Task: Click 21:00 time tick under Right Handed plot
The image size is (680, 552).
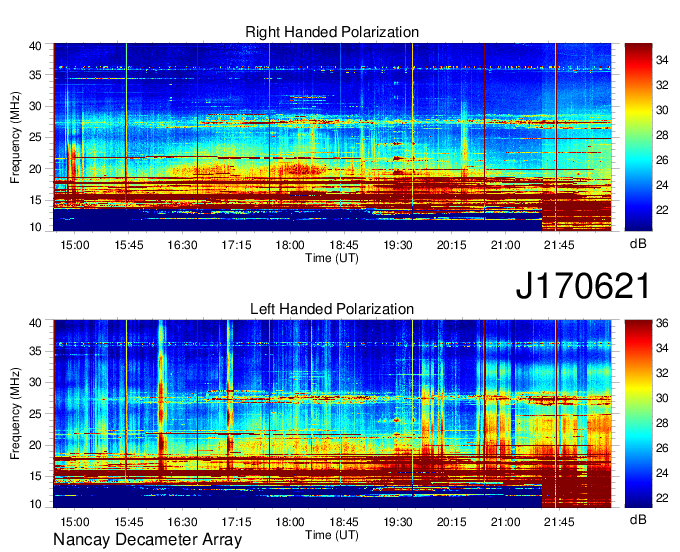Action: coord(505,245)
